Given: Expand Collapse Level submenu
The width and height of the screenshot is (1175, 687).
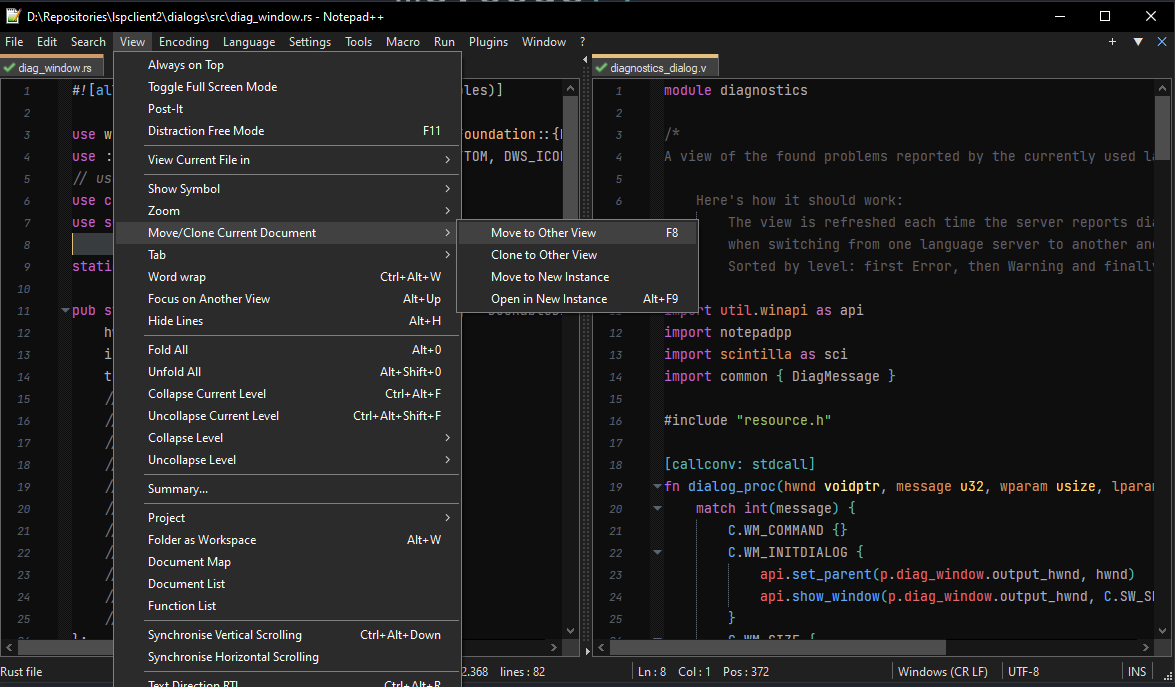Looking at the screenshot, I should pyautogui.click(x=288, y=438).
